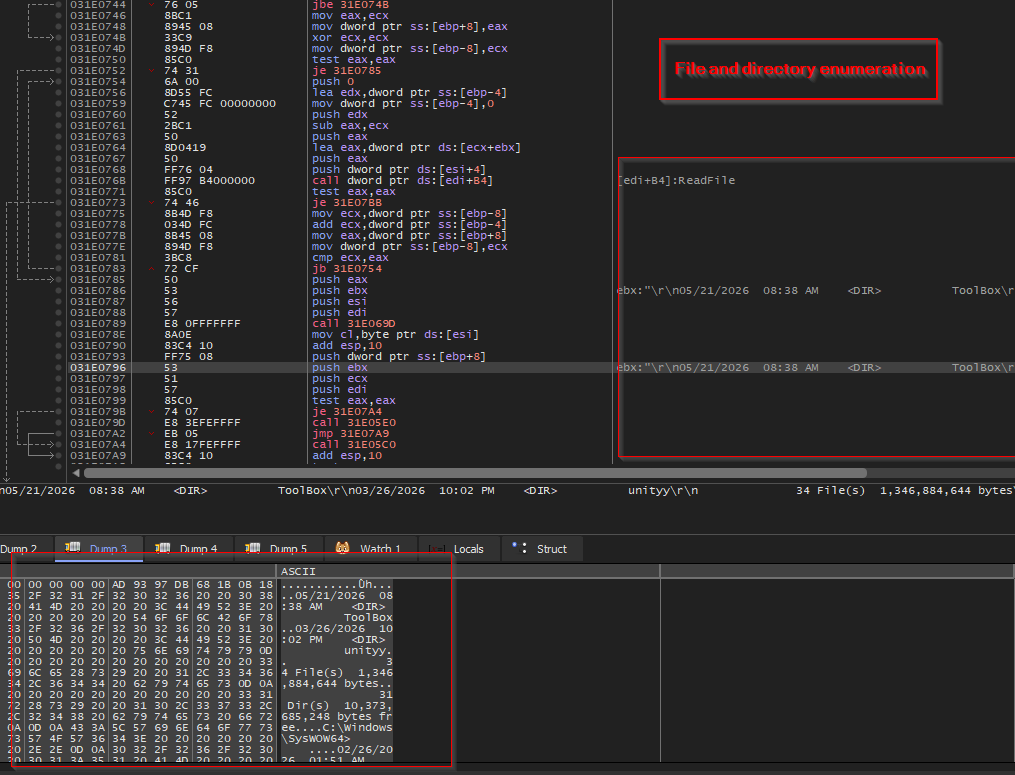
Task: Click the Dump 4 tab memory icon
Action: pos(162,548)
